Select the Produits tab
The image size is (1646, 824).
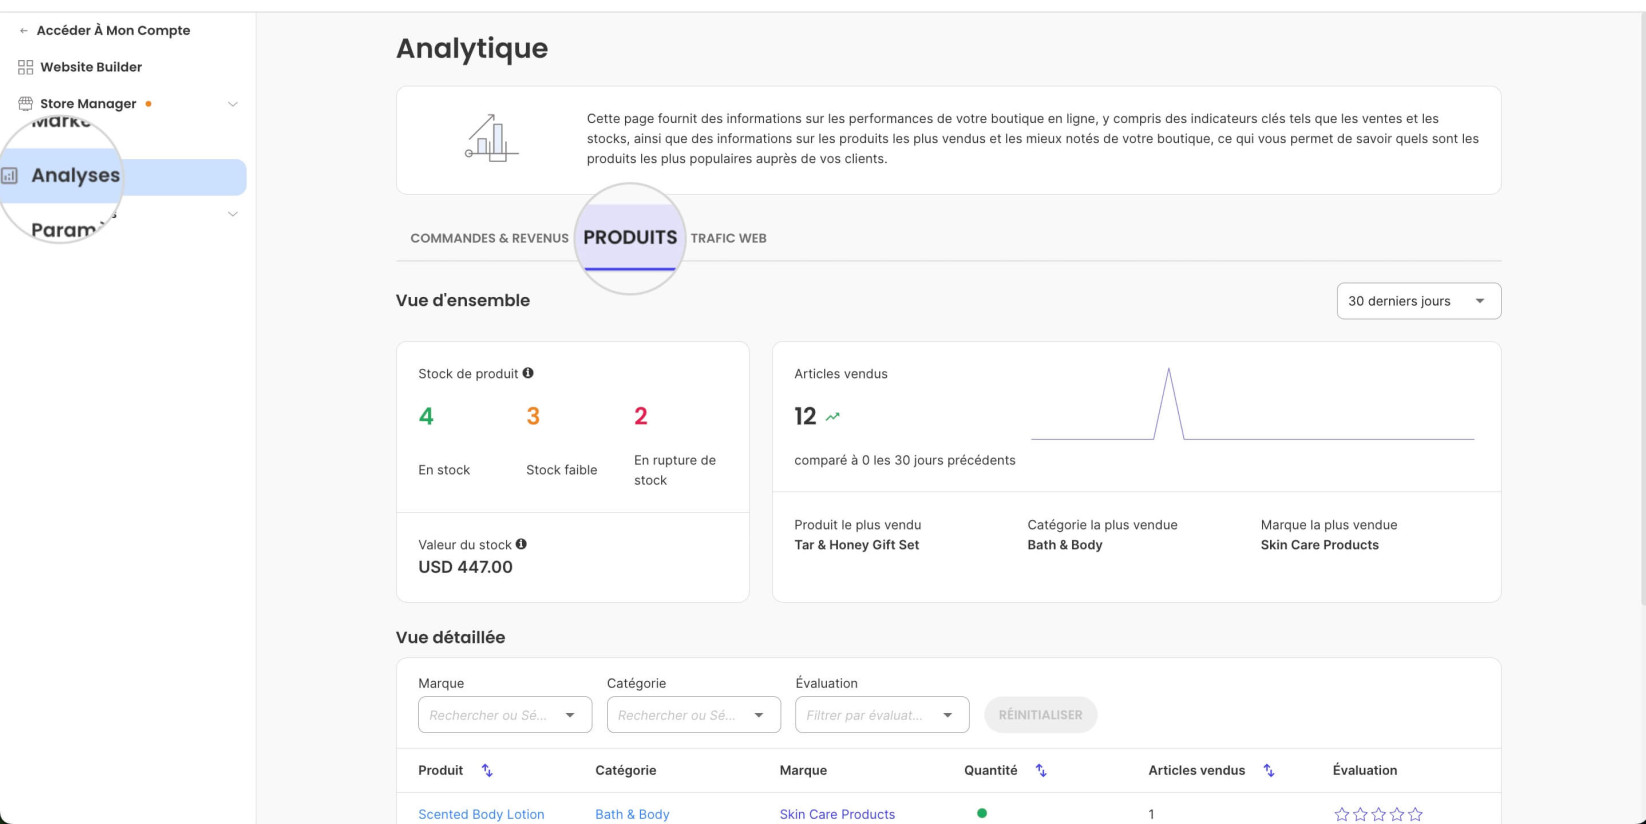[630, 238]
